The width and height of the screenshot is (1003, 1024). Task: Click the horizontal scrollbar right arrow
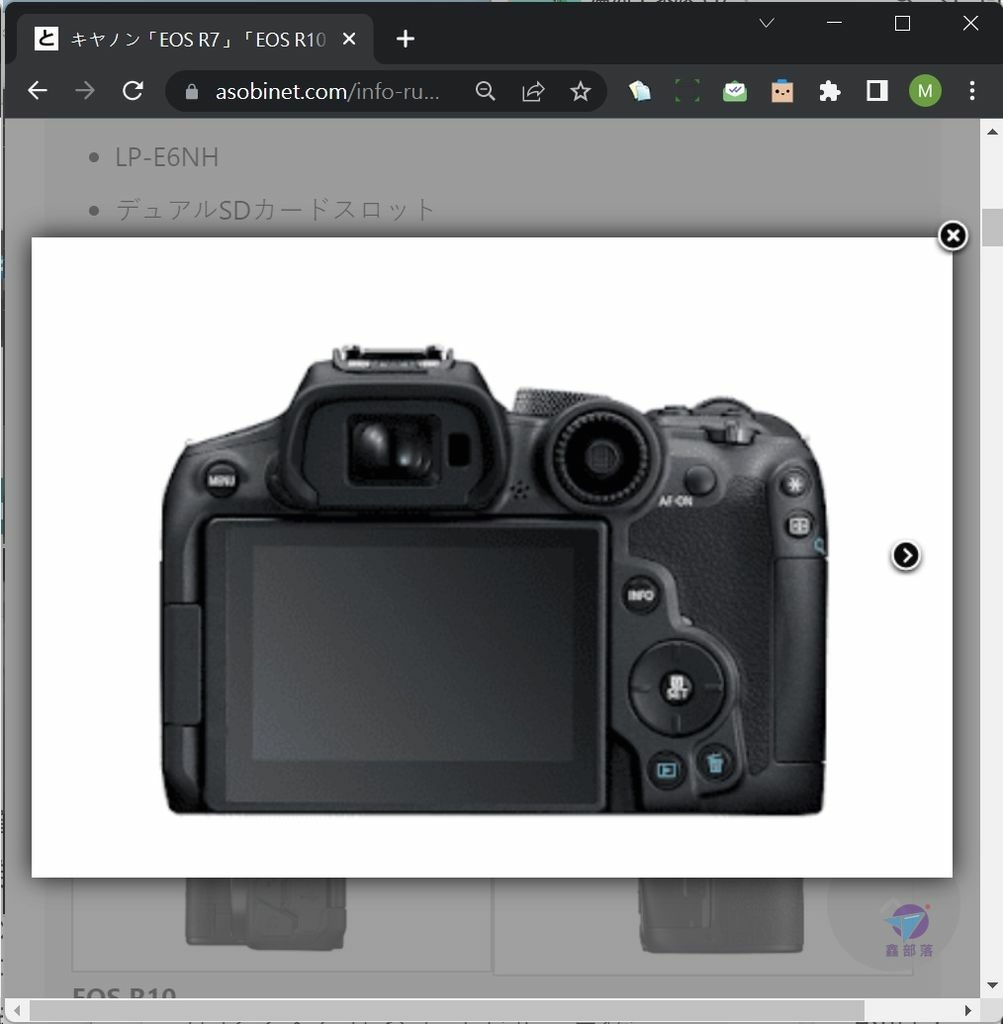click(x=968, y=1010)
